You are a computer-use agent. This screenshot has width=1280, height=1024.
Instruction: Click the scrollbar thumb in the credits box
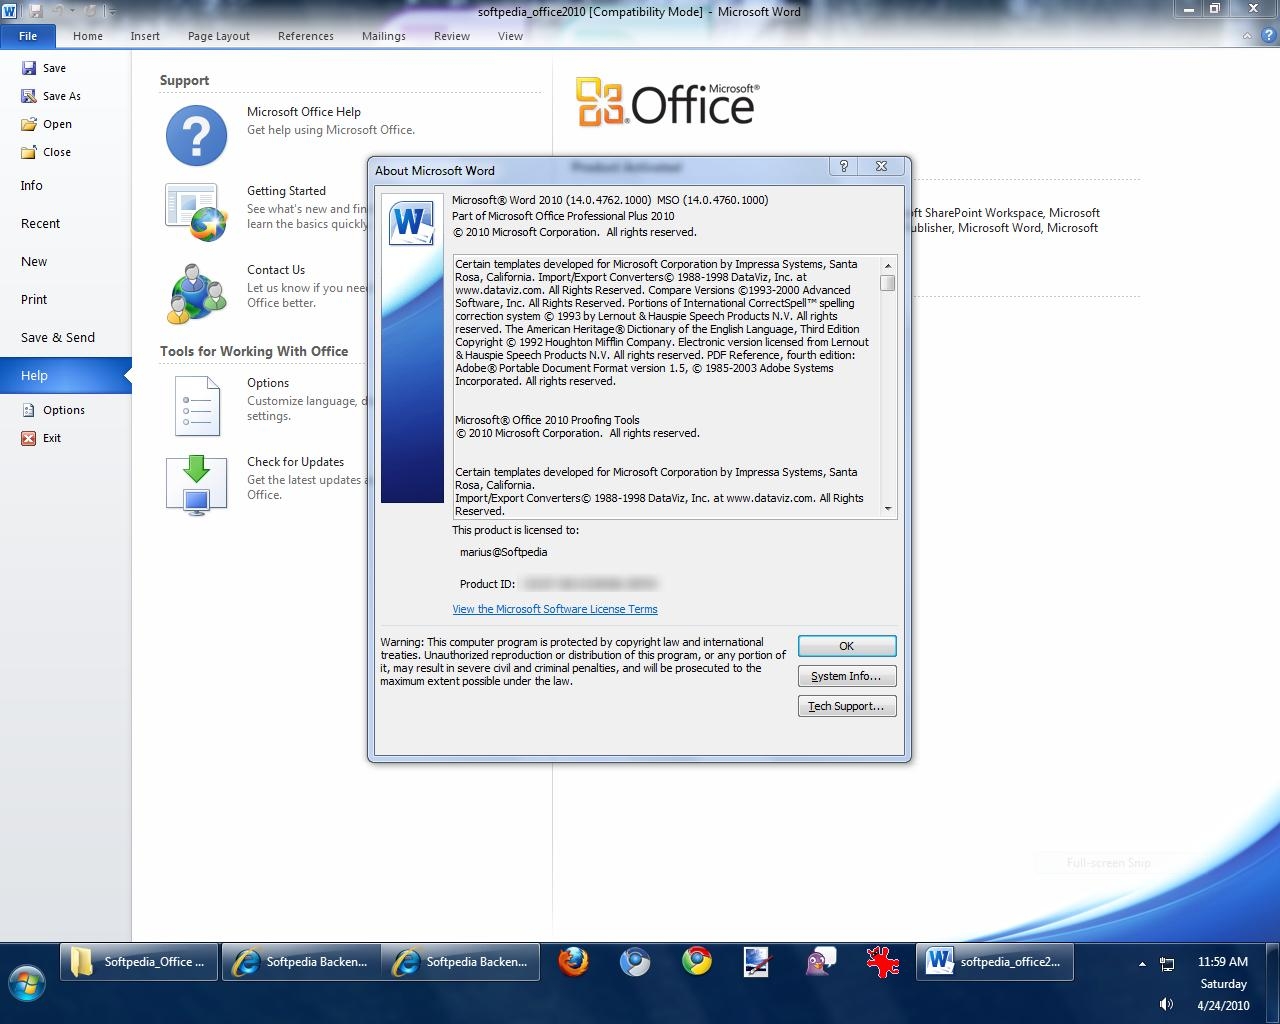pyautogui.click(x=888, y=283)
